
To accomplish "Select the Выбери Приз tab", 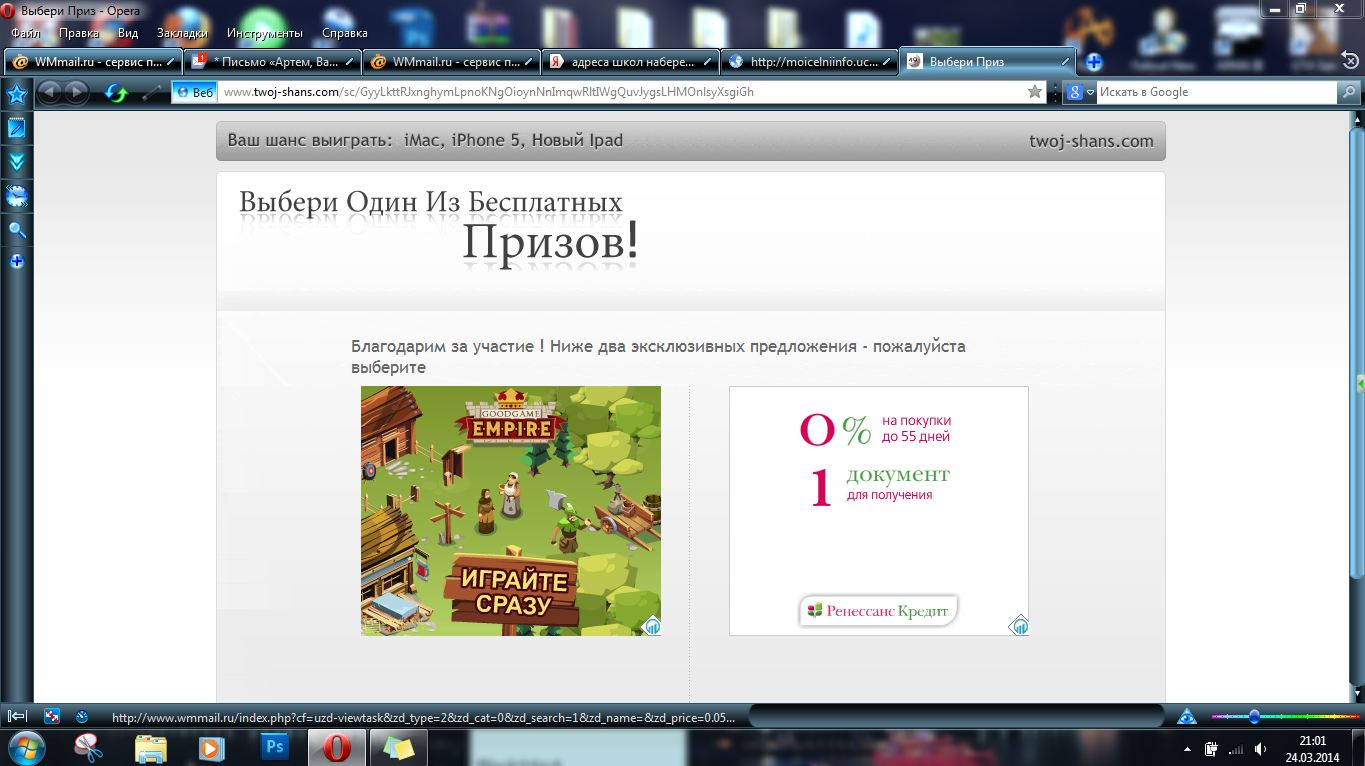I will [x=988, y=61].
